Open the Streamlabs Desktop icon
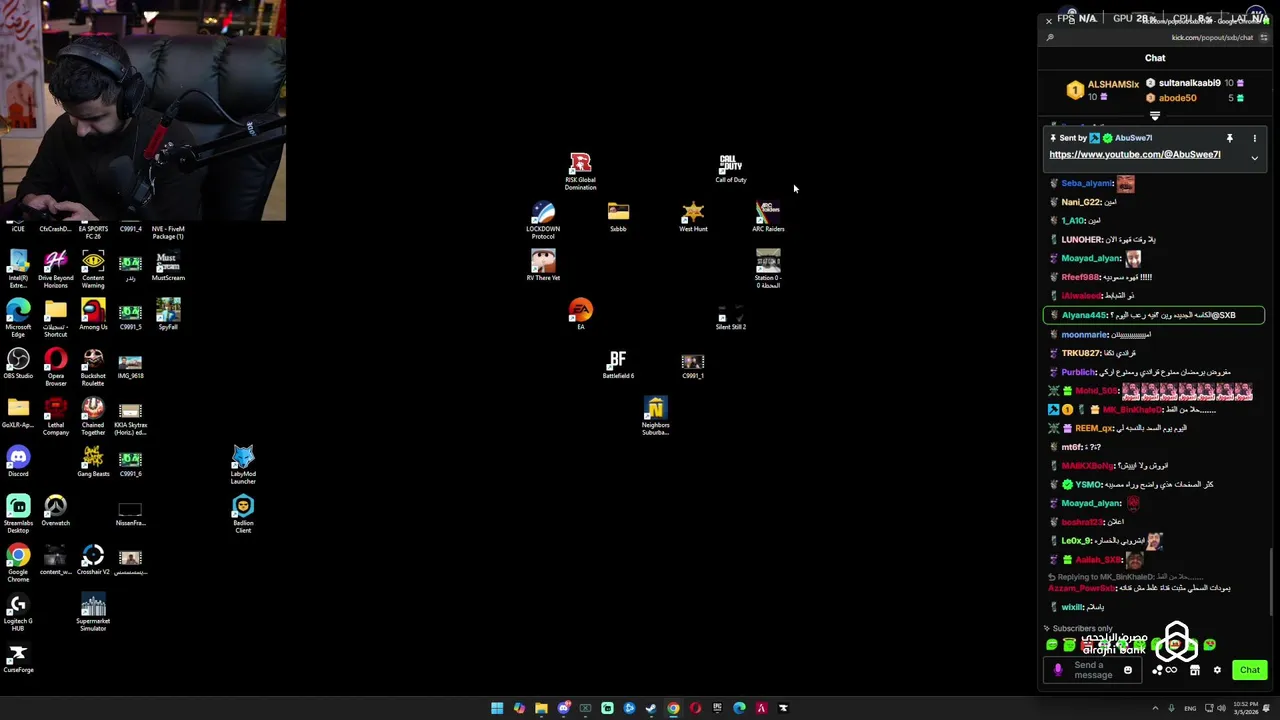 point(18,514)
